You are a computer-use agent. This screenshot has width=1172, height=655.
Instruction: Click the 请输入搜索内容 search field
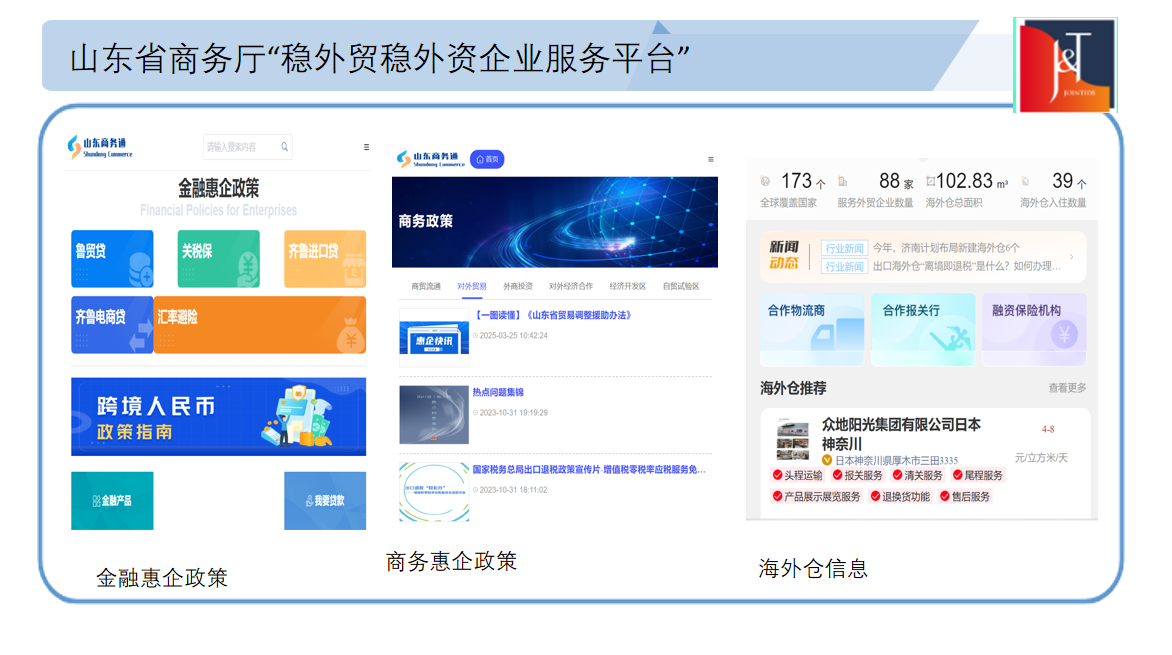click(x=238, y=147)
